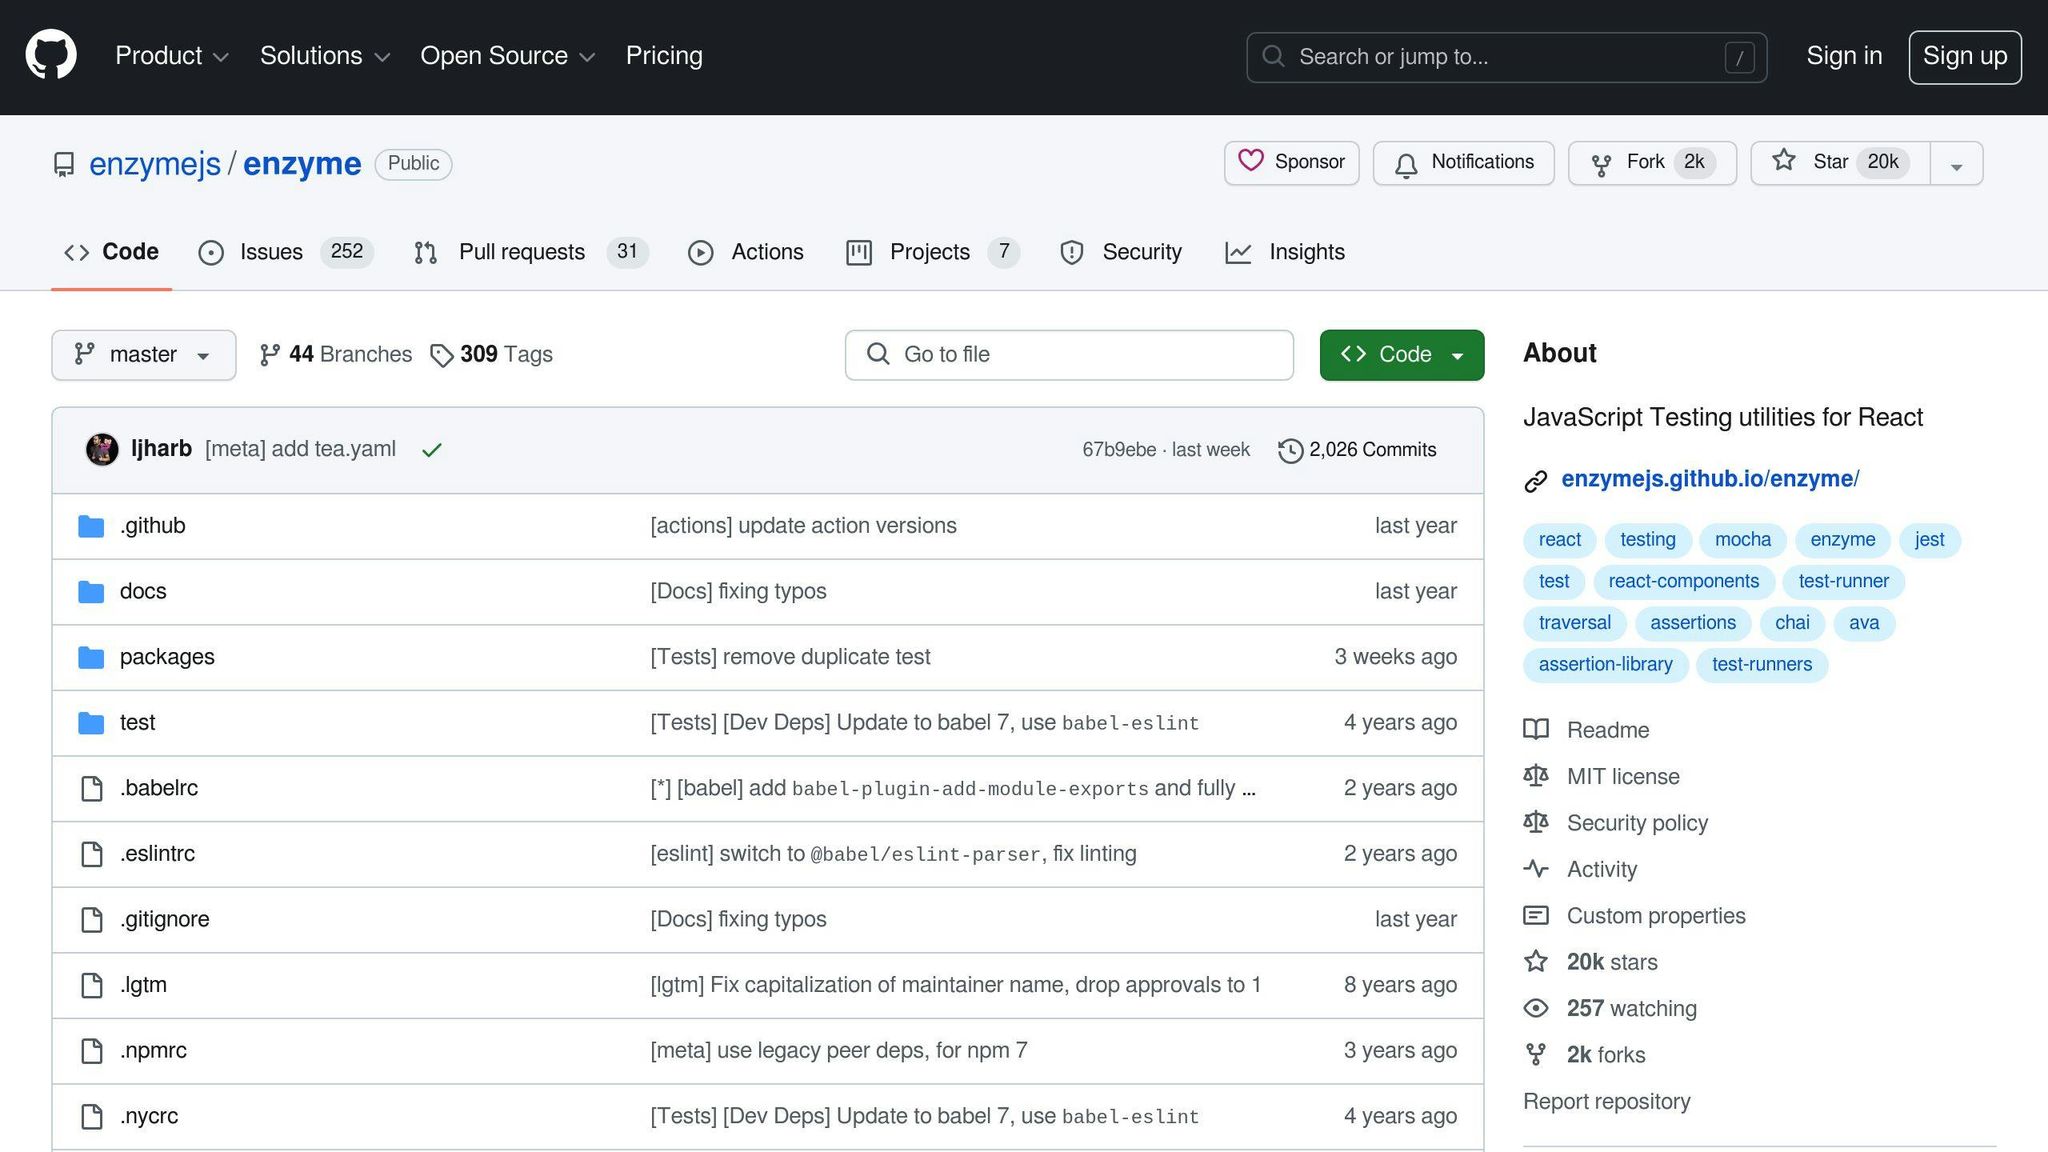
Task: View the 309 Tags link
Action: [x=491, y=355]
